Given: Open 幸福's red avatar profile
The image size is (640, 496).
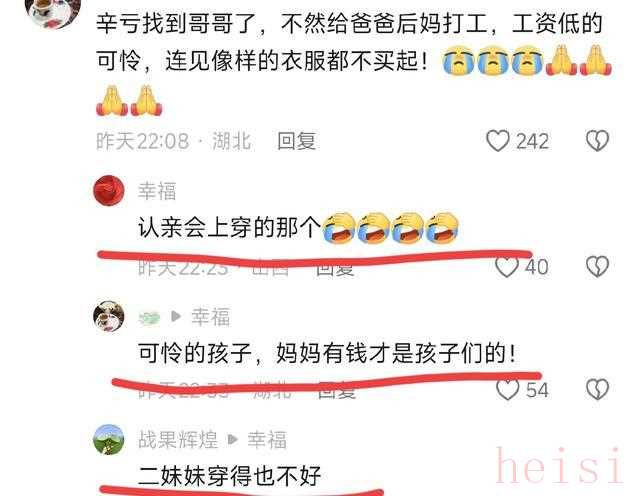Looking at the screenshot, I should (109, 191).
